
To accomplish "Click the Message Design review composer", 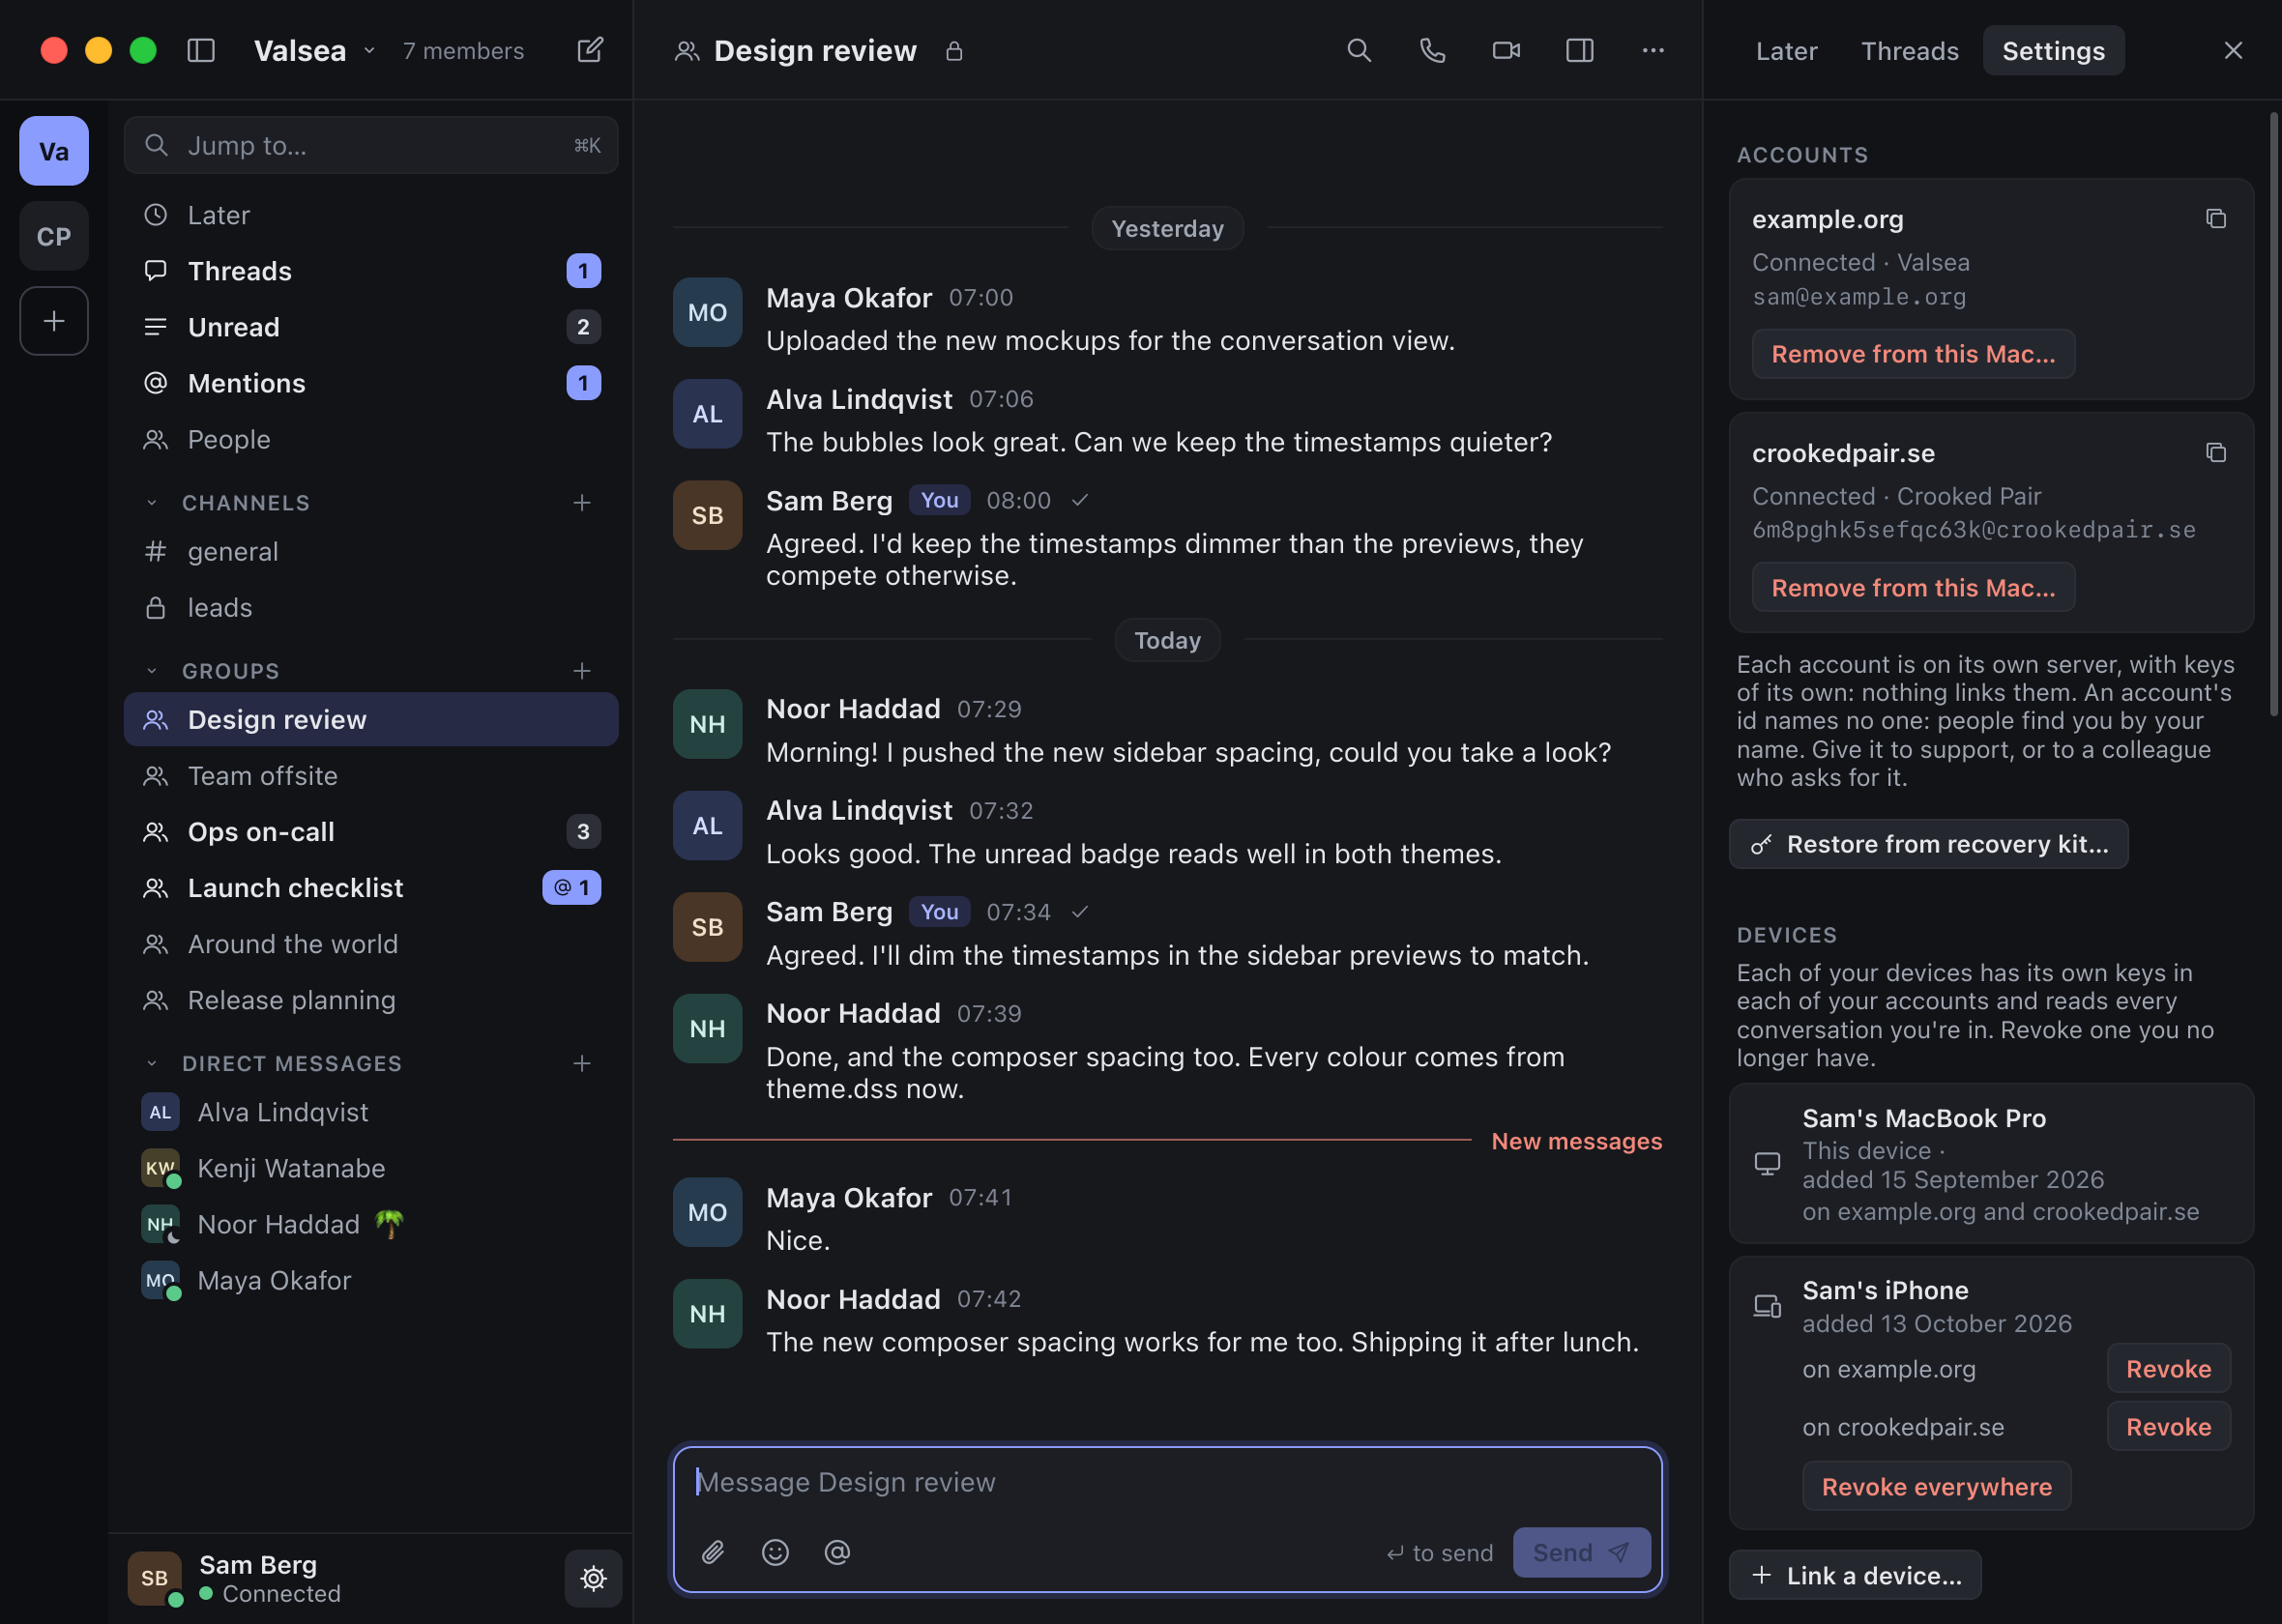I will click(x=1167, y=1482).
